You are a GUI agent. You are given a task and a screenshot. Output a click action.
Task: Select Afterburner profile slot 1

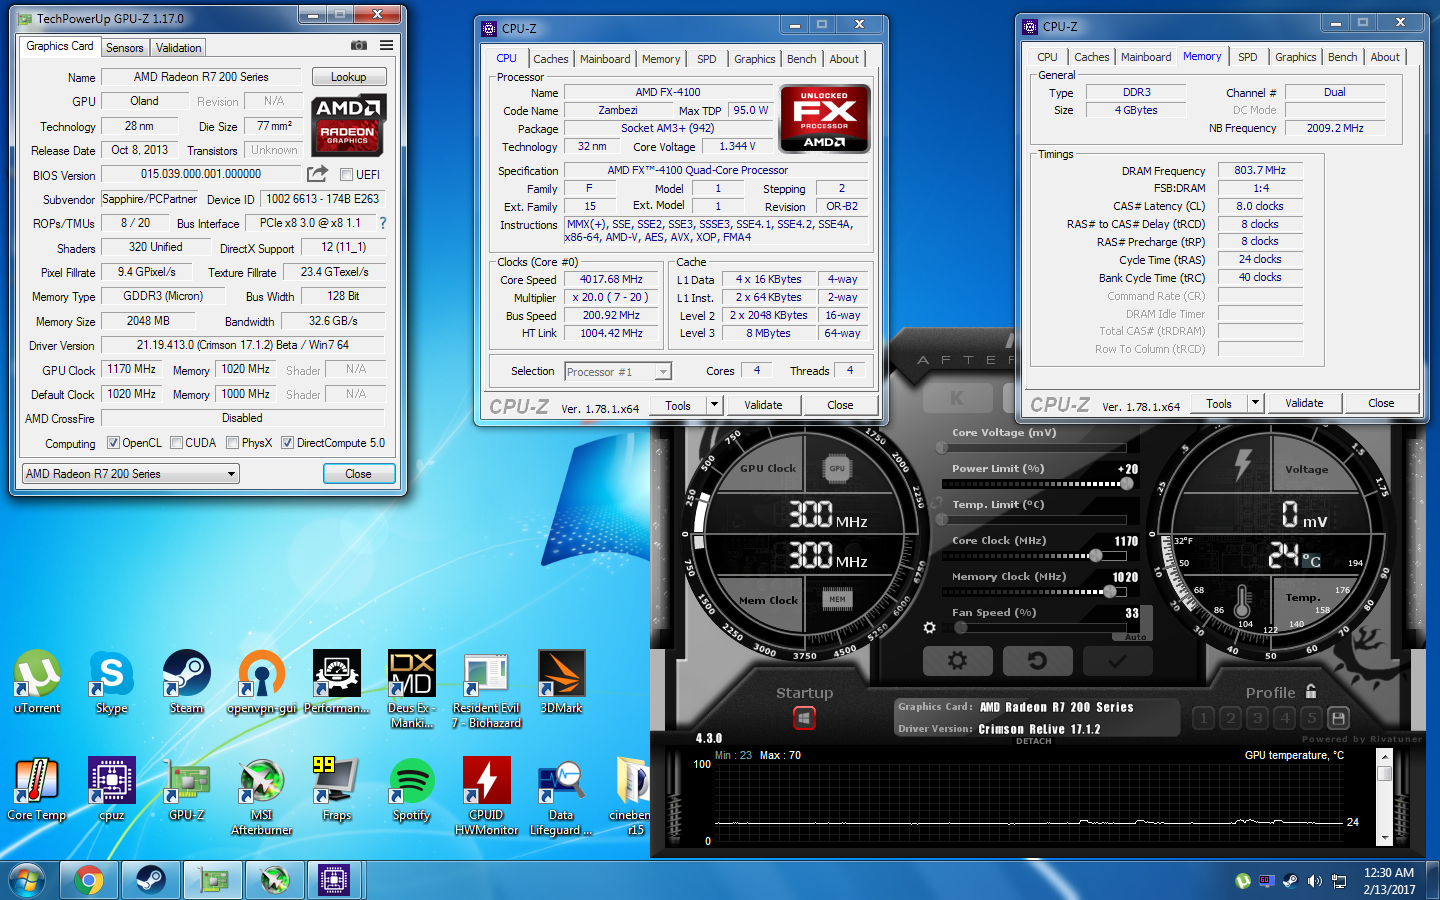(1203, 718)
